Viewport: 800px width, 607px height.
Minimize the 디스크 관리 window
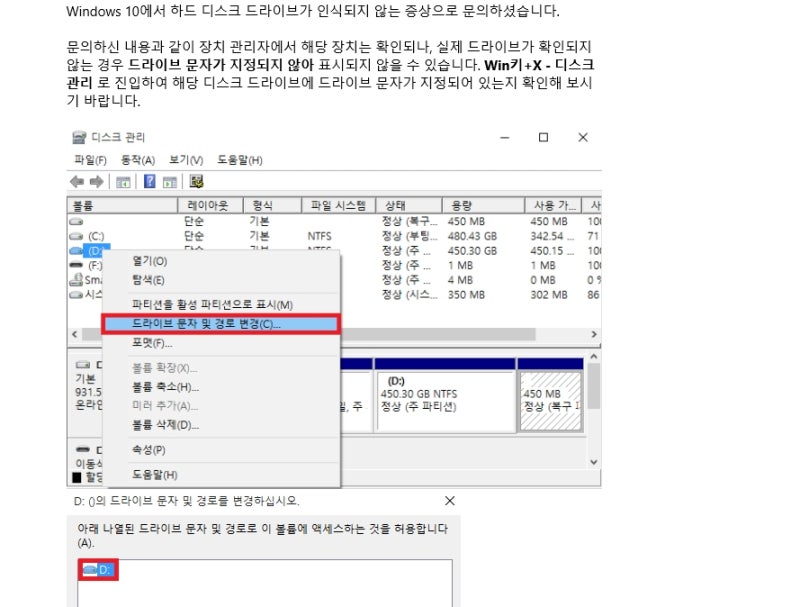coord(505,137)
